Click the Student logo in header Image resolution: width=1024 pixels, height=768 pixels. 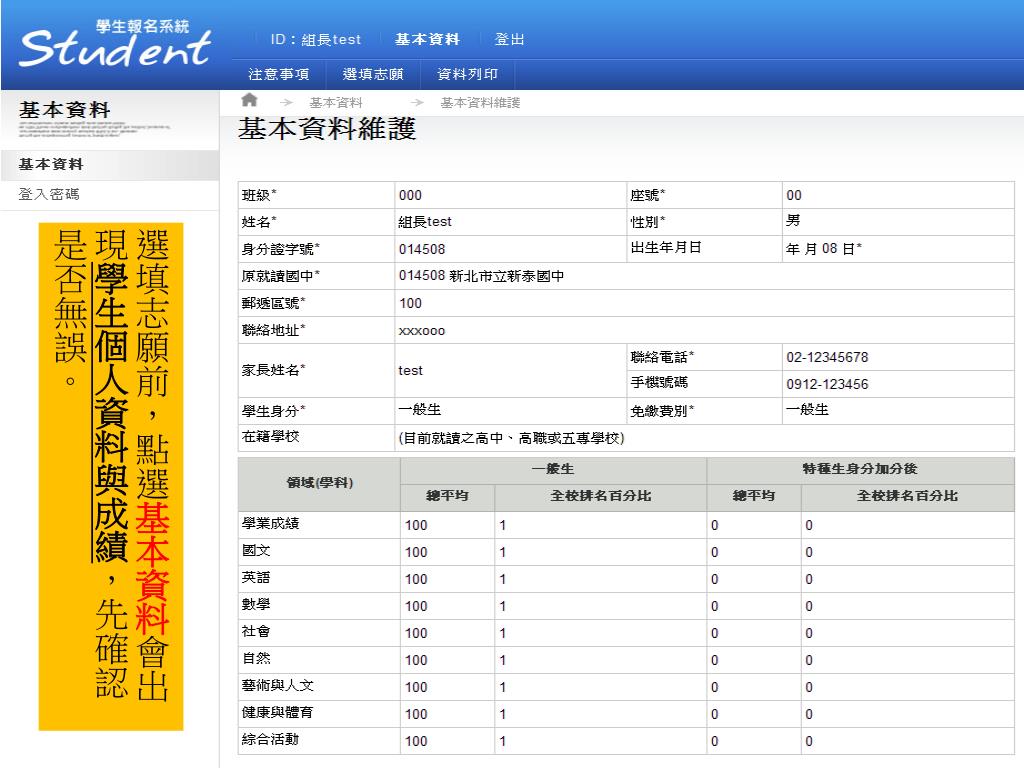[115, 44]
